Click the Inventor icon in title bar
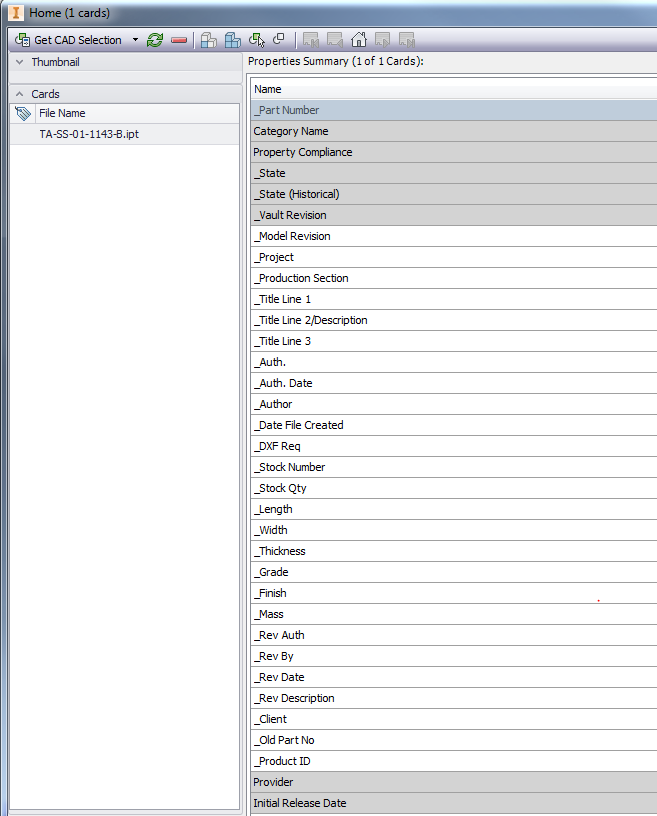This screenshot has height=816, width=657. [x=16, y=12]
